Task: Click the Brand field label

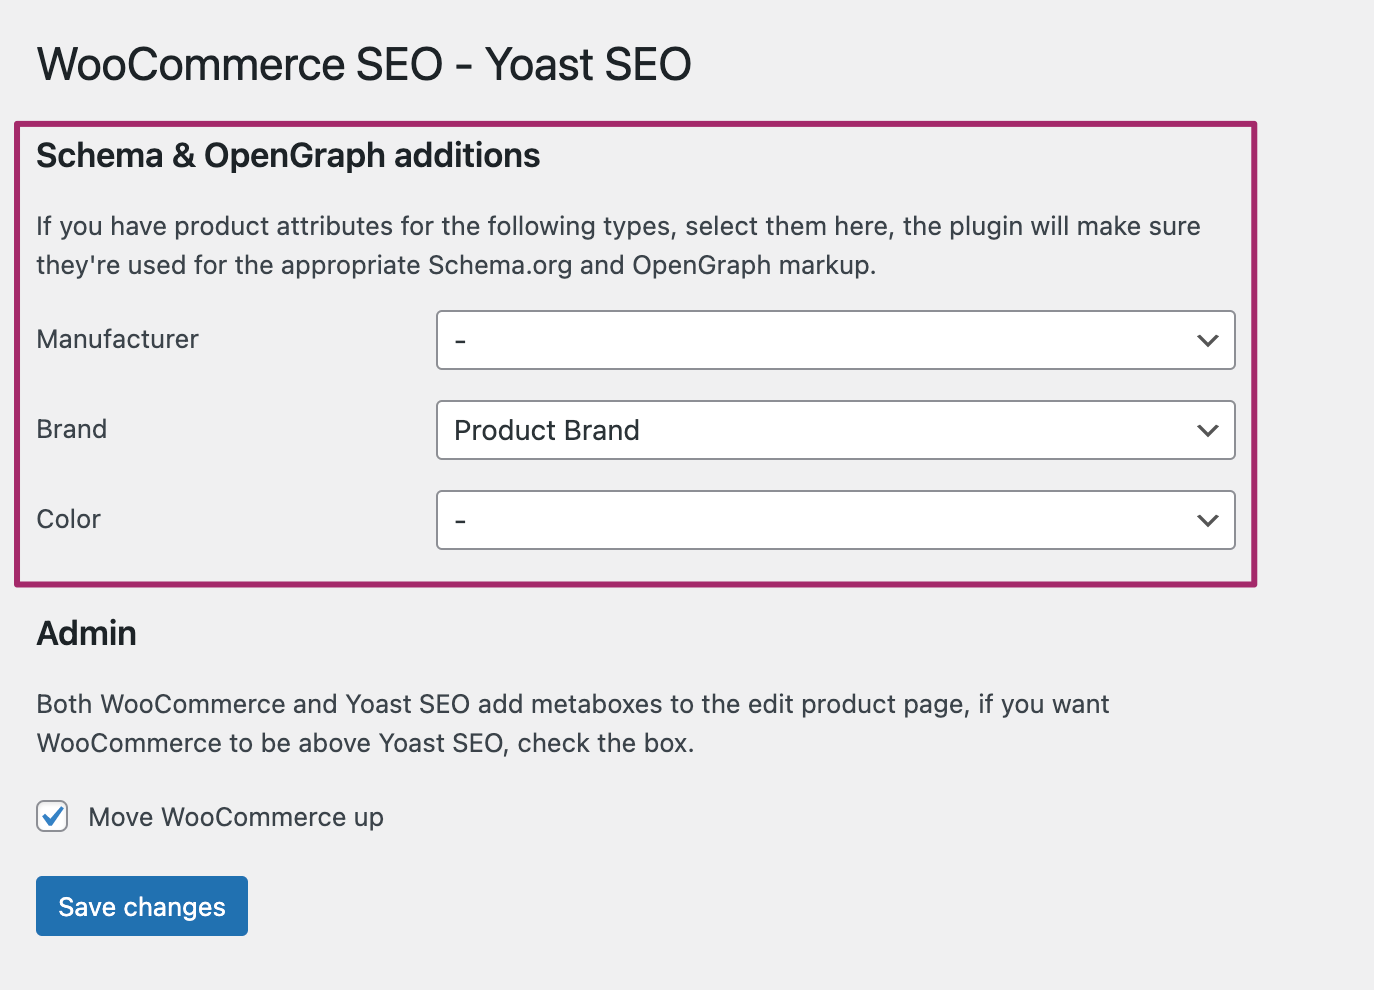Action: point(72,429)
